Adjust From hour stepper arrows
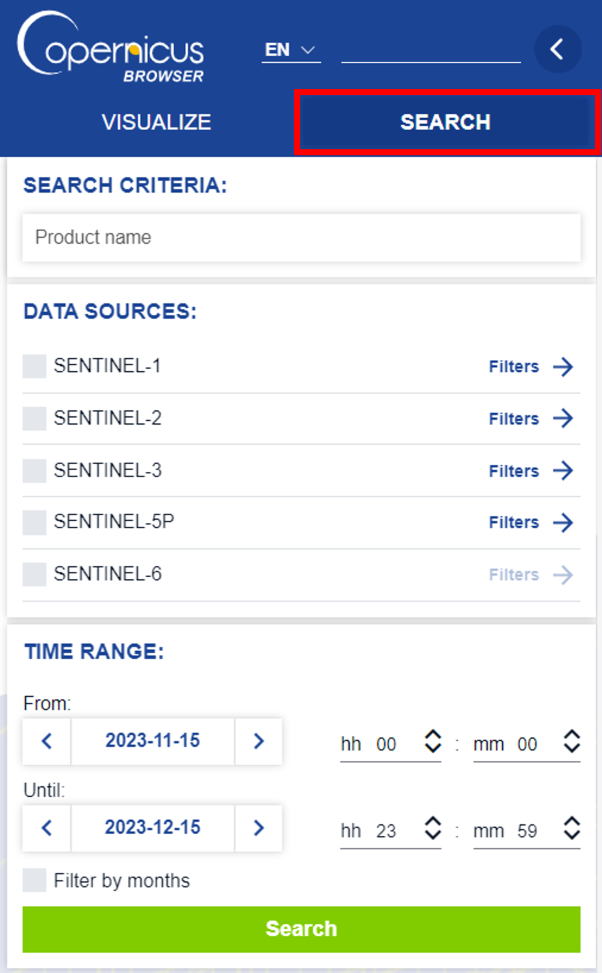 [433, 741]
